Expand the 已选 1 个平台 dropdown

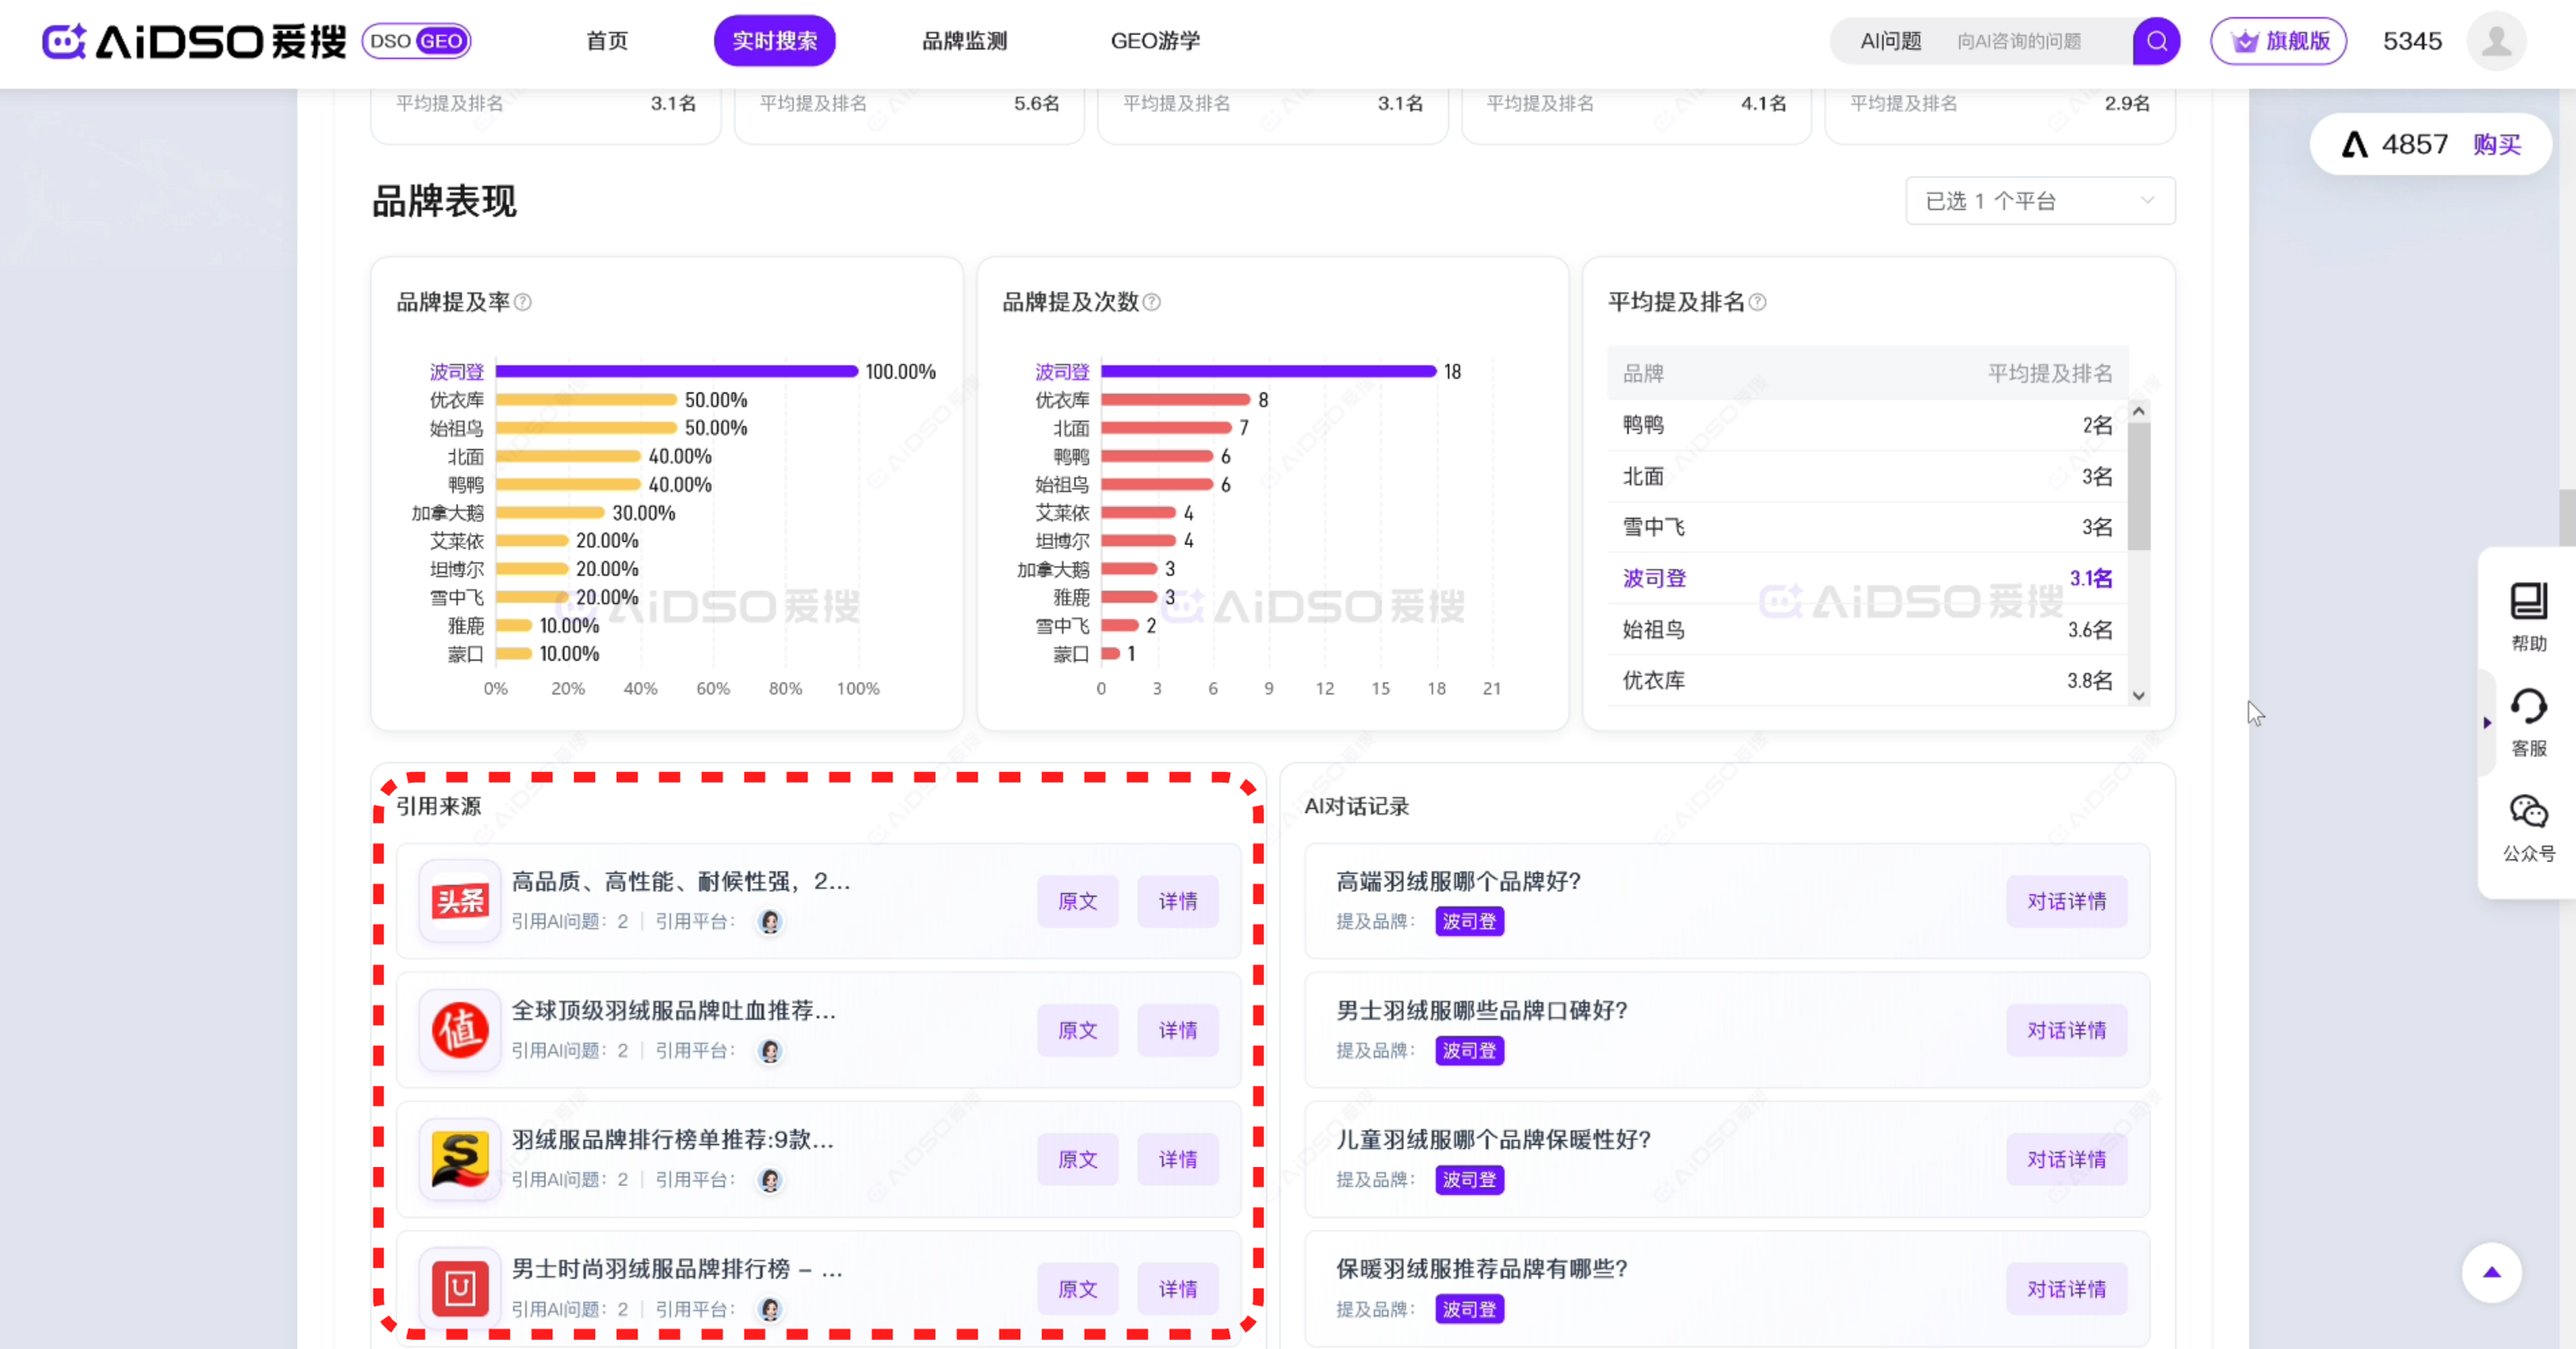click(2039, 201)
